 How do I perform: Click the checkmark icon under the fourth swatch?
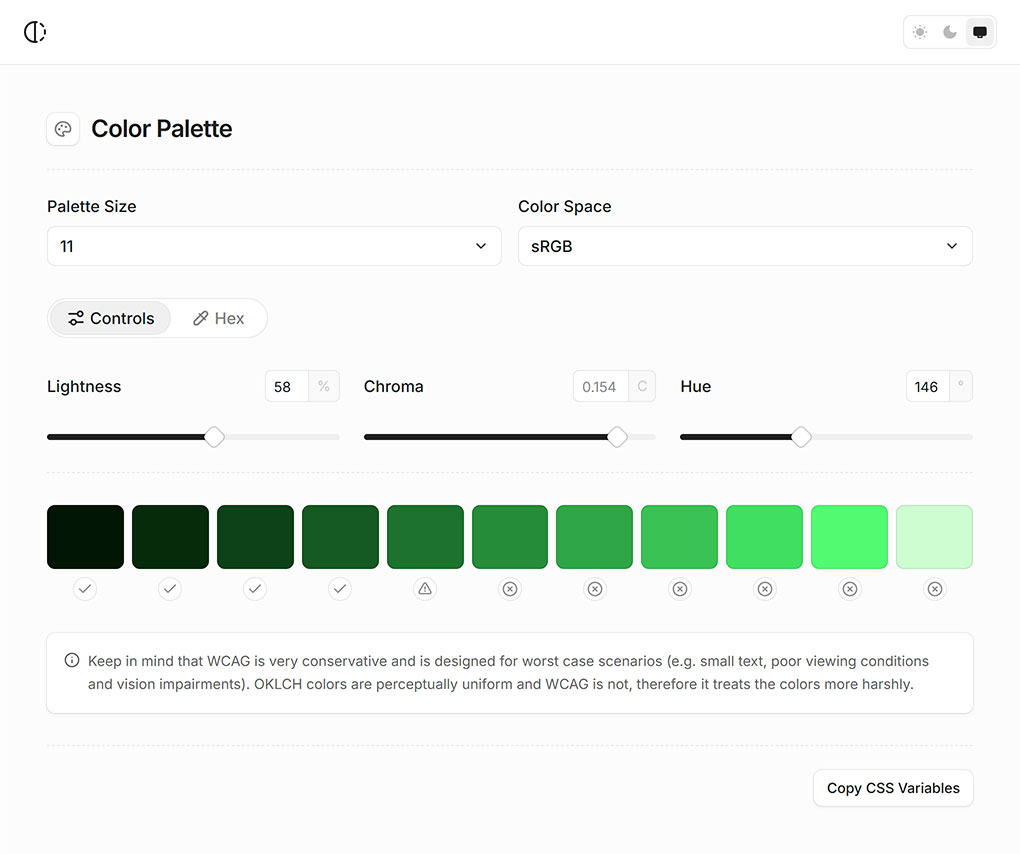tap(340, 589)
